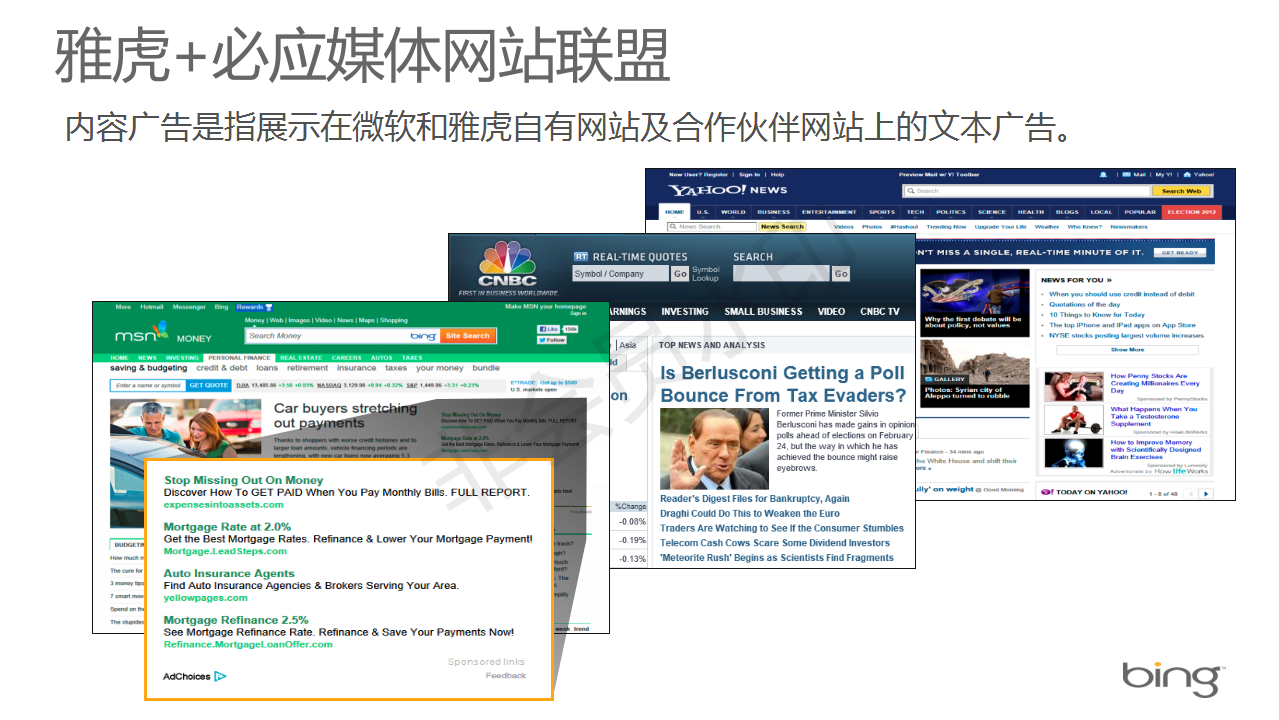Click the Twitter Follow button on MSN

552,340
